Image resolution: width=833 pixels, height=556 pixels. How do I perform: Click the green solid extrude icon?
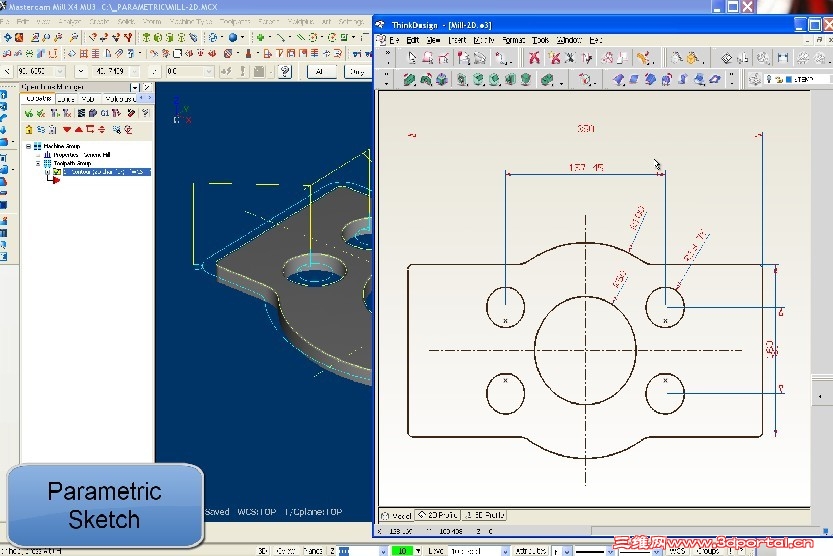(409, 80)
